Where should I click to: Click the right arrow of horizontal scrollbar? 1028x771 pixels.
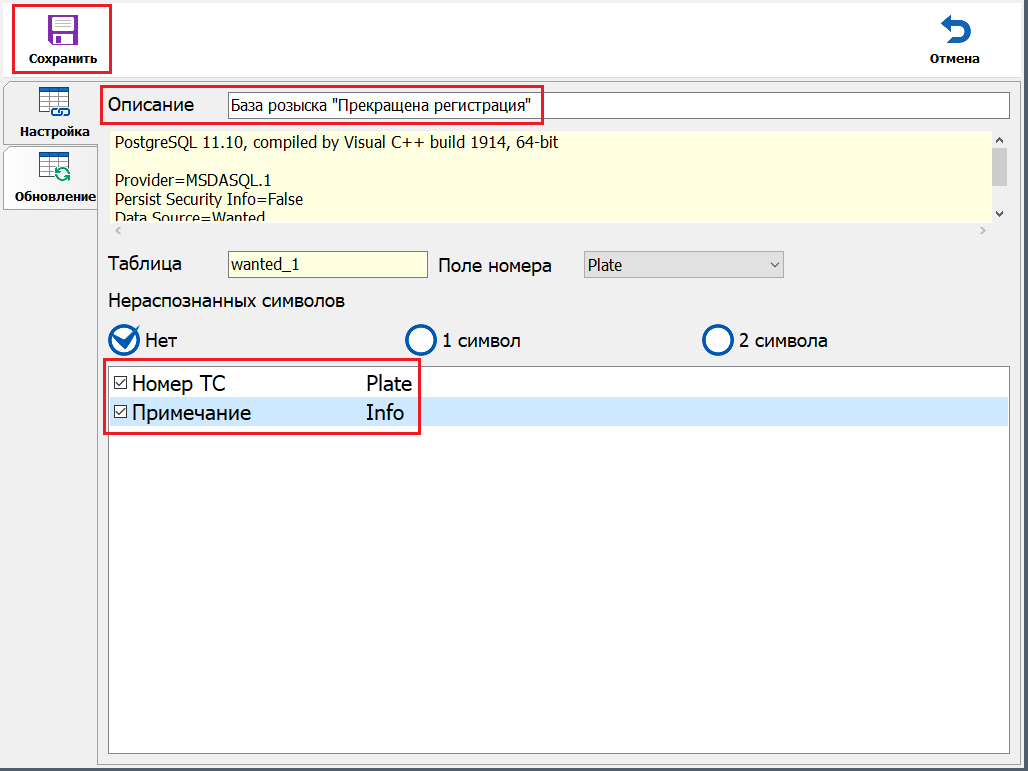click(x=982, y=231)
